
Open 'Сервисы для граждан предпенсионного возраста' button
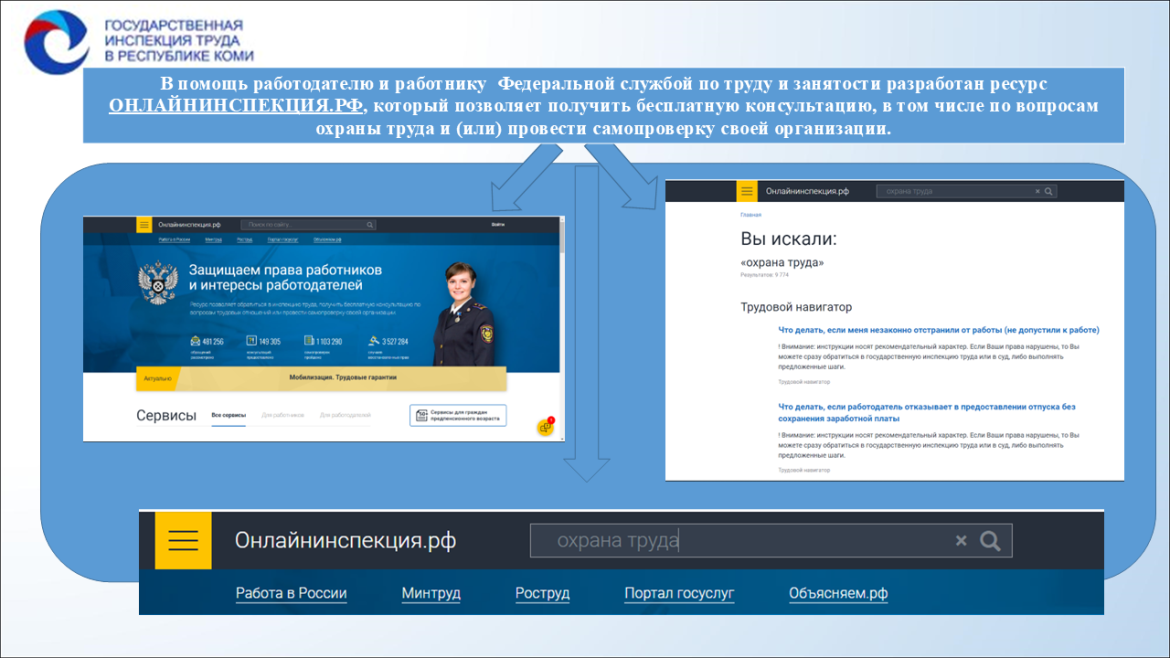[458, 416]
